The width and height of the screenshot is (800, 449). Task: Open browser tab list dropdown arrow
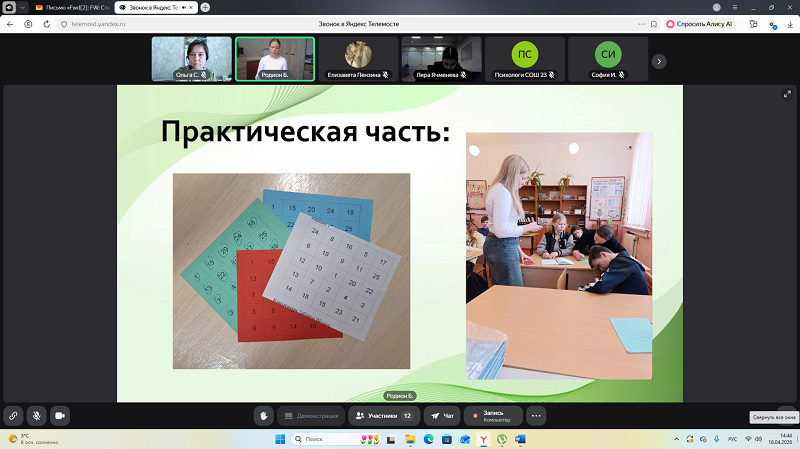pyautogui.click(x=22, y=8)
